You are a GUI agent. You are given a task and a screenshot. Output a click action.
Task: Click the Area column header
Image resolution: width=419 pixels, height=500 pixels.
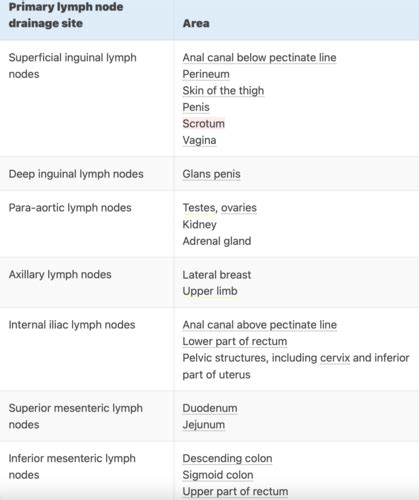click(196, 23)
